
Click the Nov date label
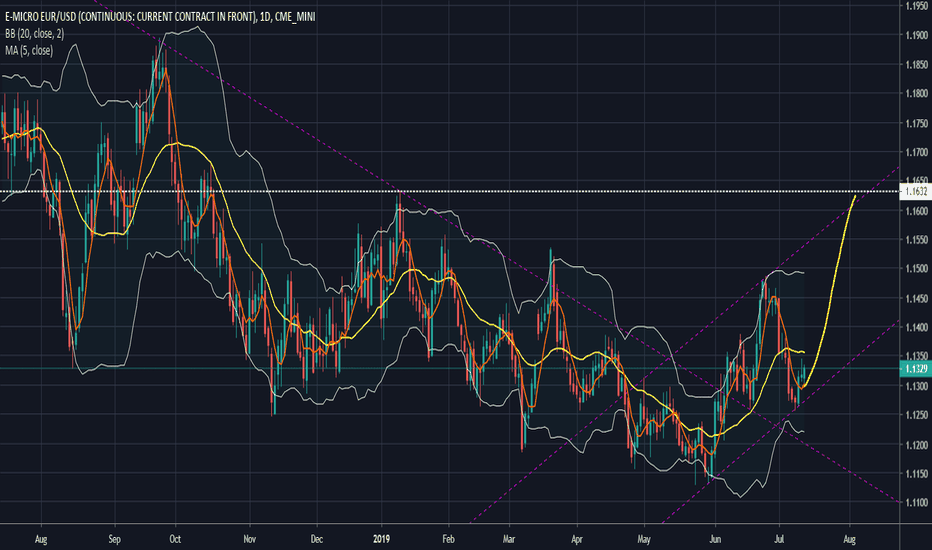click(250, 539)
